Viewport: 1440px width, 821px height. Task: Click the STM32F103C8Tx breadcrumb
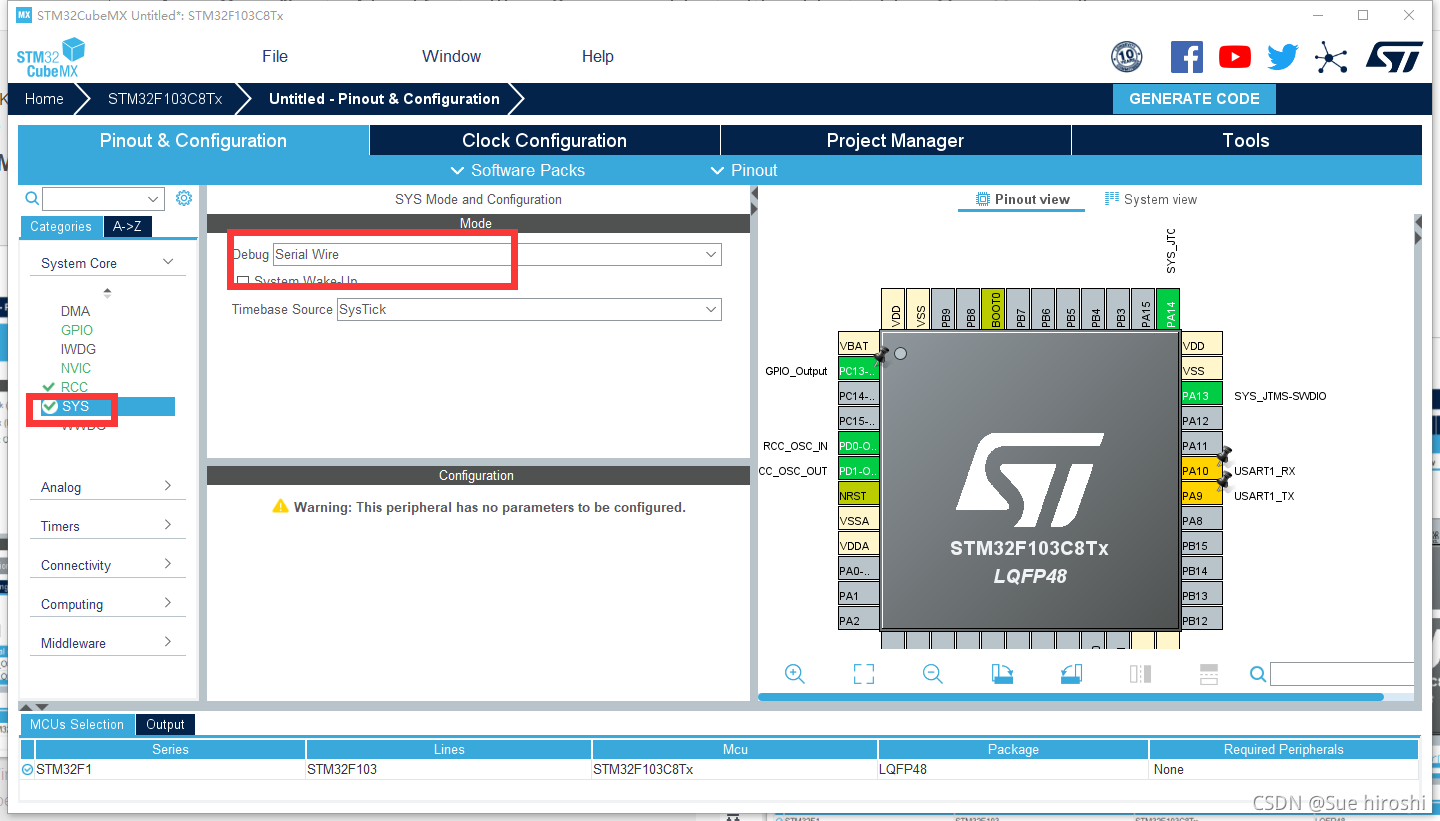(165, 98)
